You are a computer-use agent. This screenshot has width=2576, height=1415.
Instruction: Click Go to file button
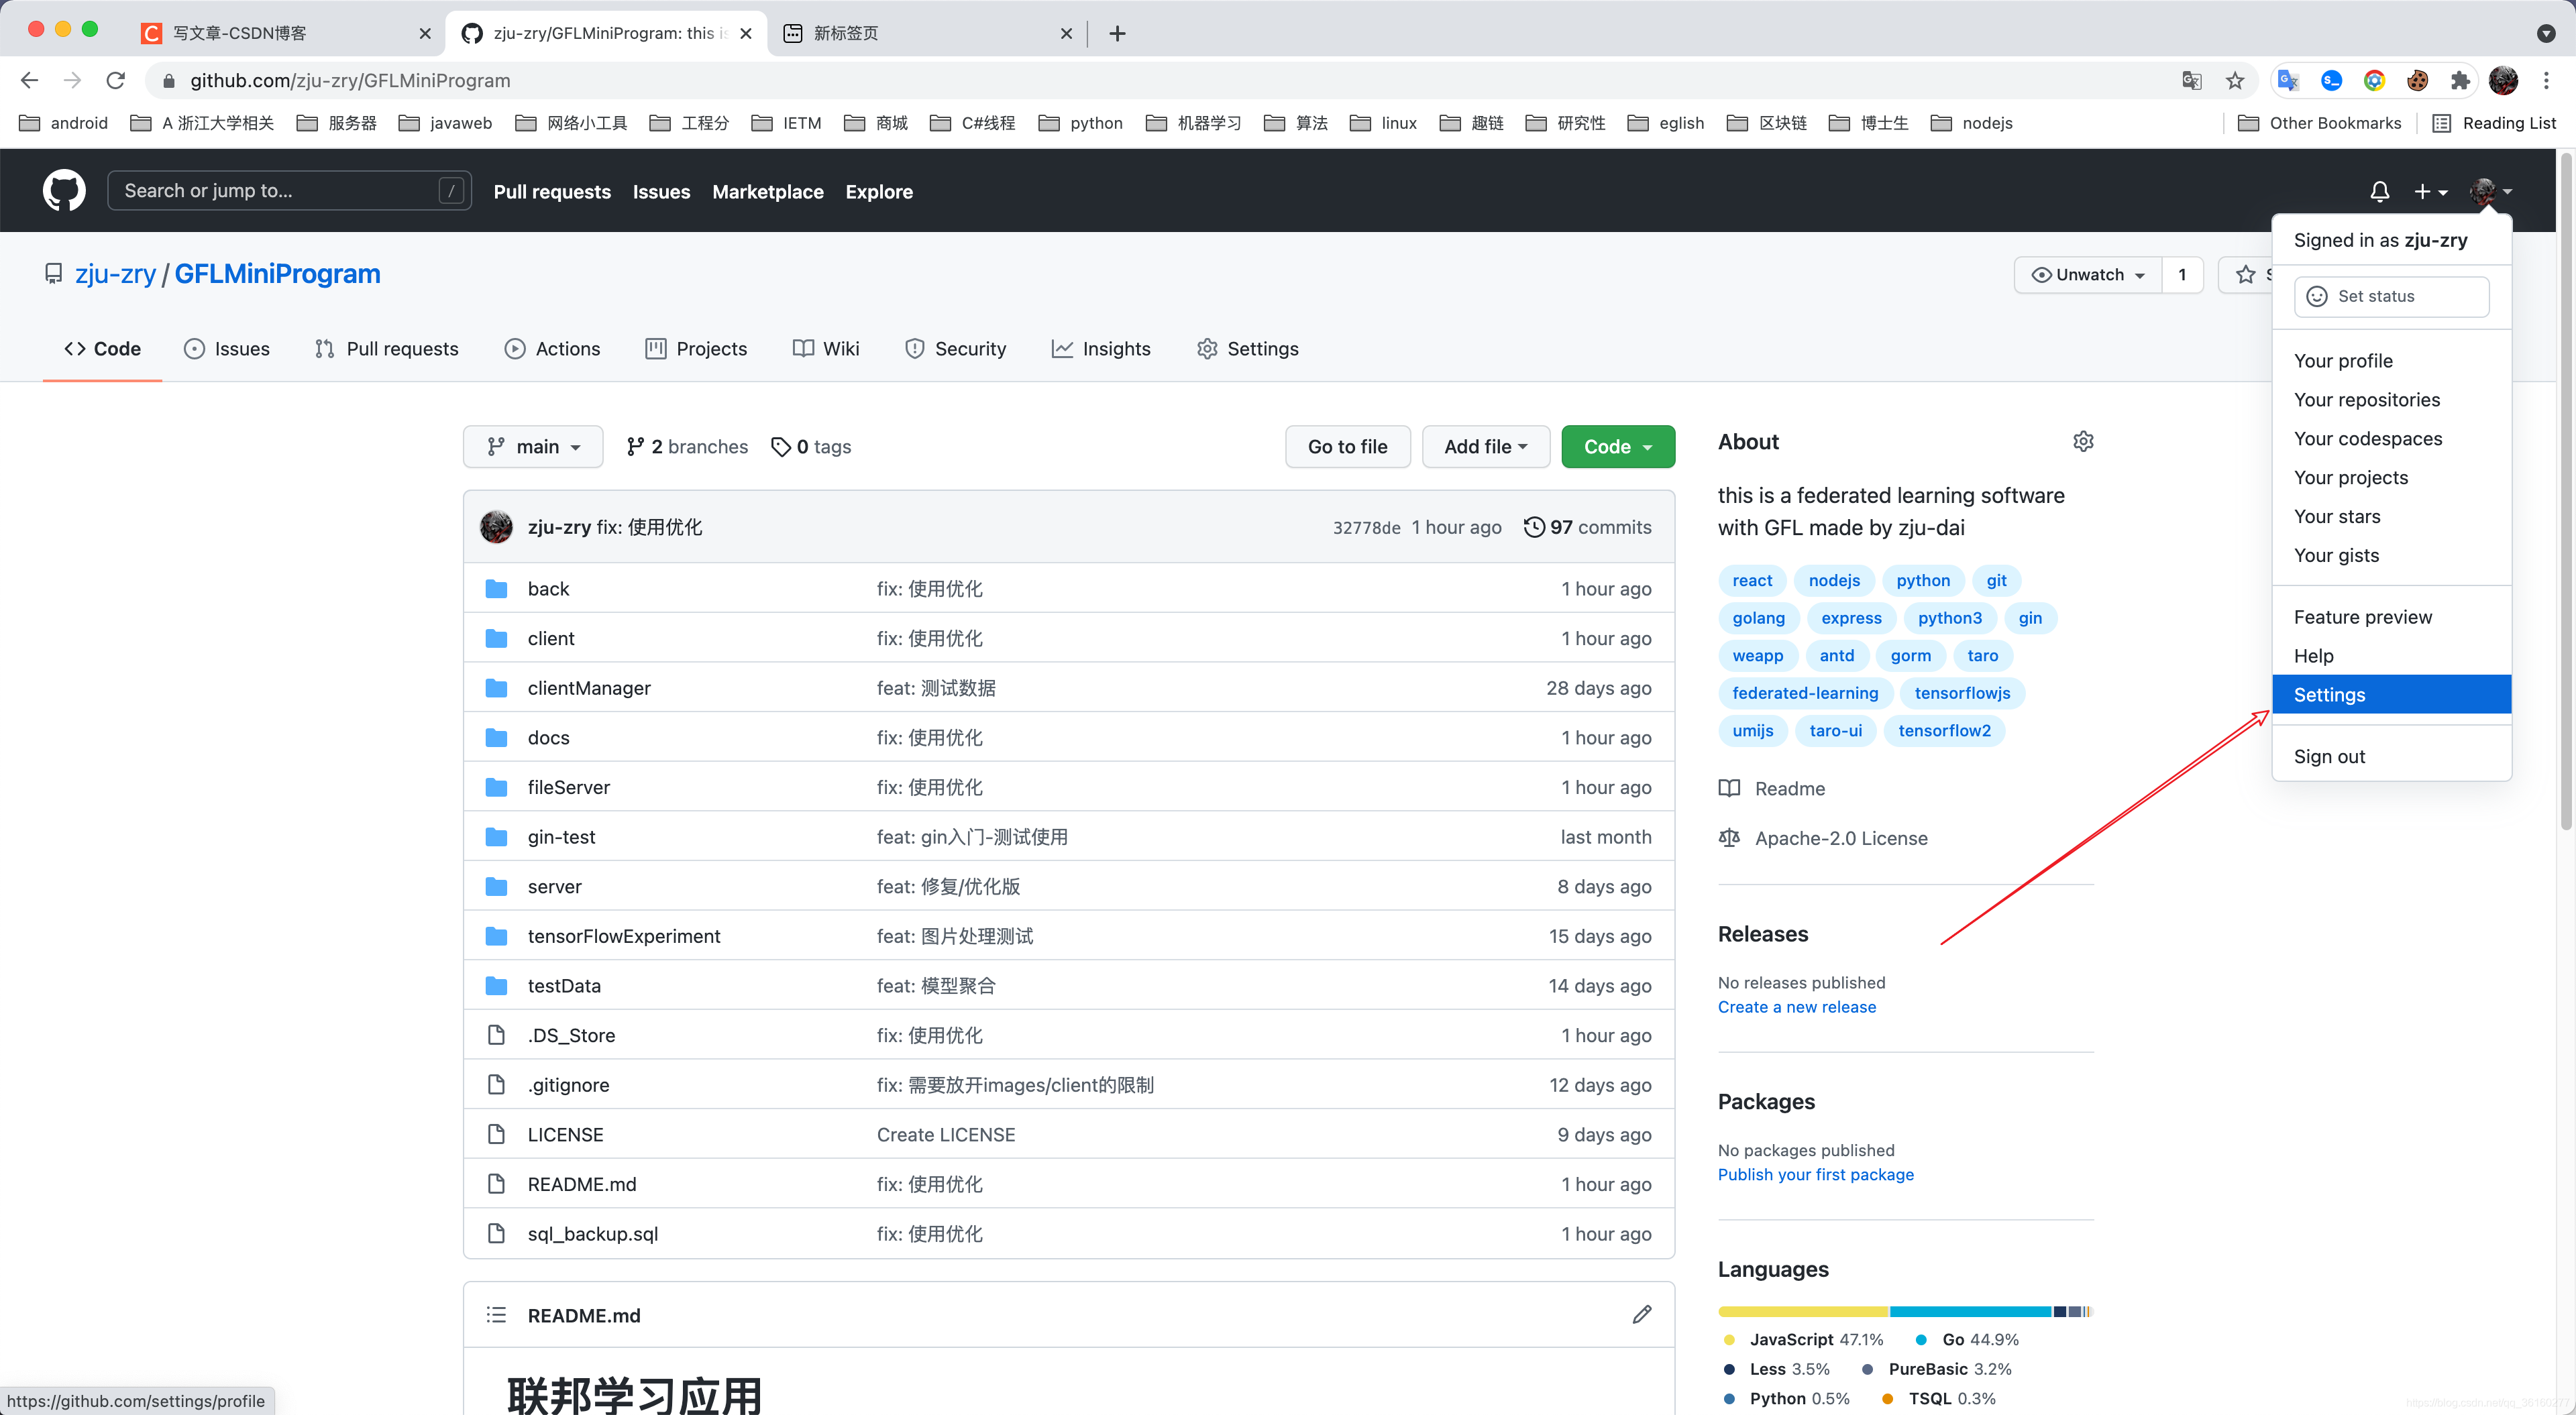[x=1348, y=446]
